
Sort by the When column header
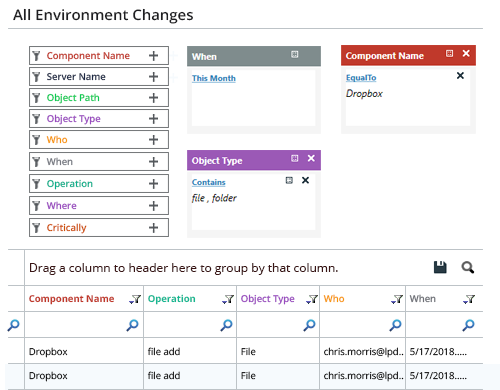coord(423,299)
